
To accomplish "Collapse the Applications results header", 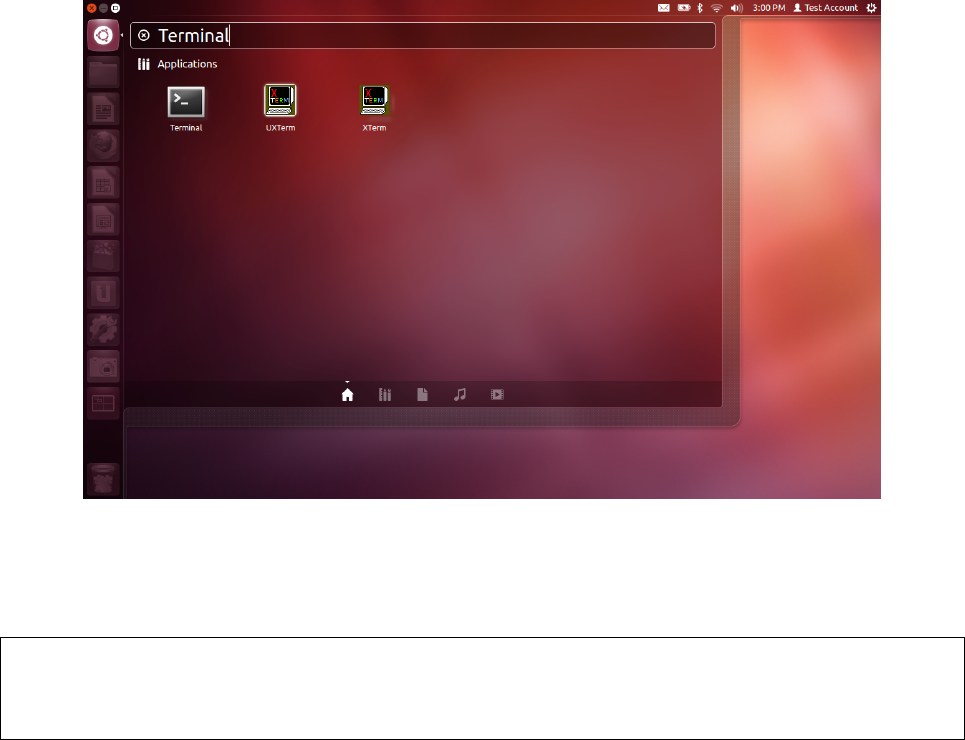I will coord(177,64).
